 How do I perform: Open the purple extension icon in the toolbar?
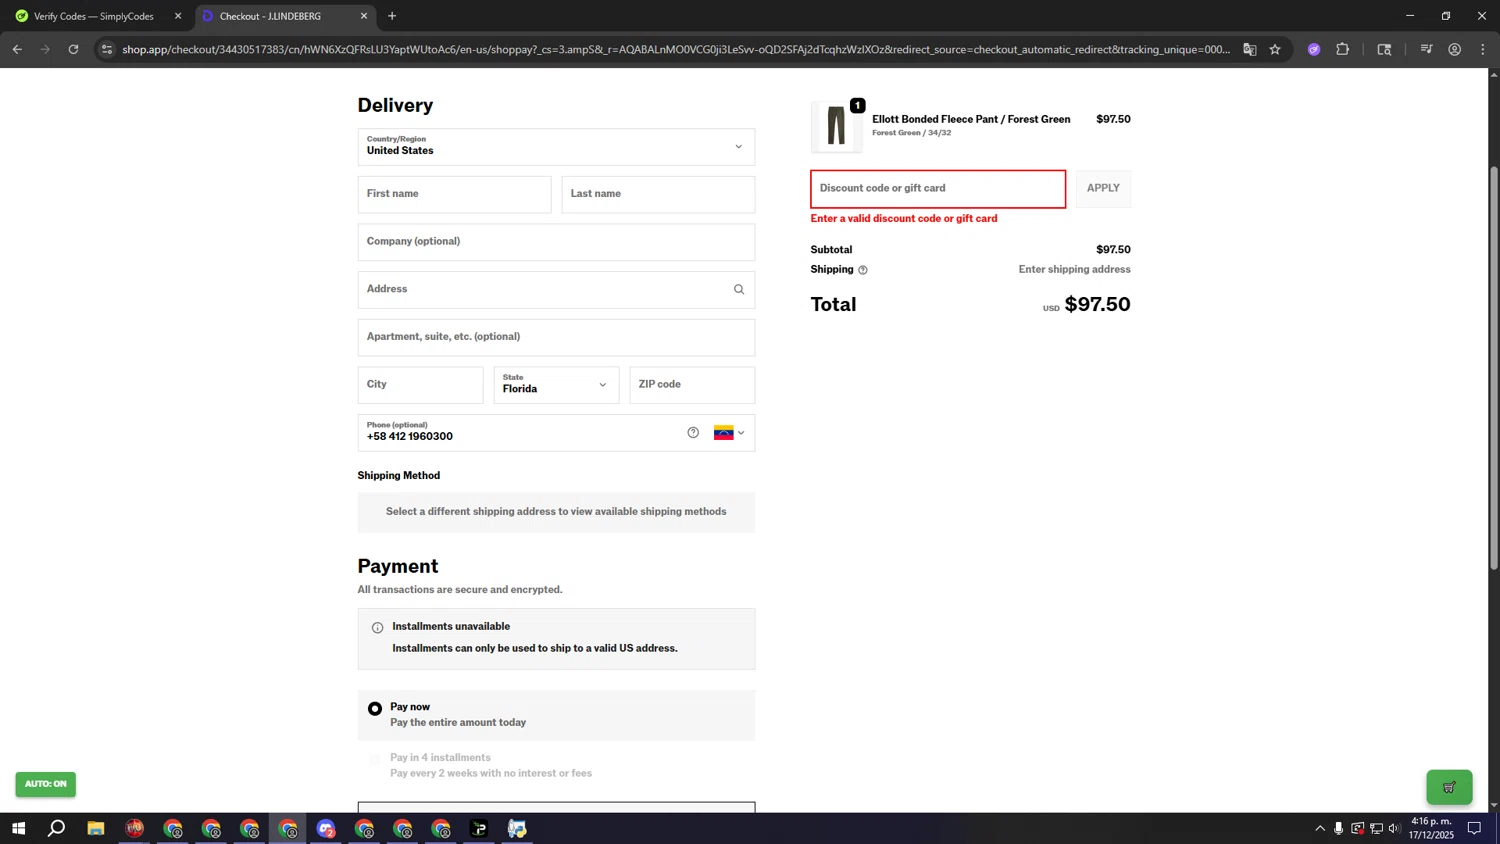(1314, 49)
